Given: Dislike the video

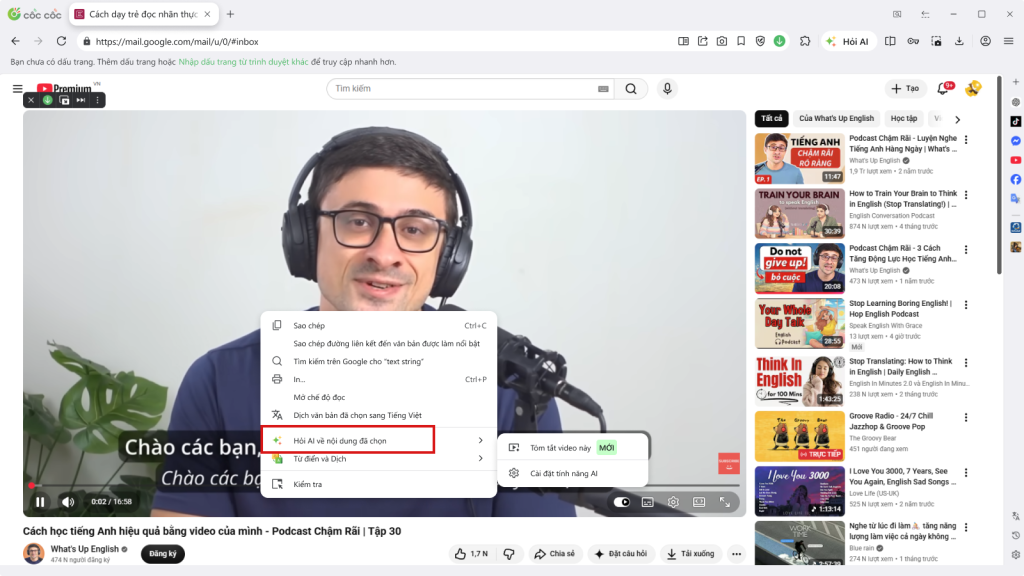Looking at the screenshot, I should 509,554.
